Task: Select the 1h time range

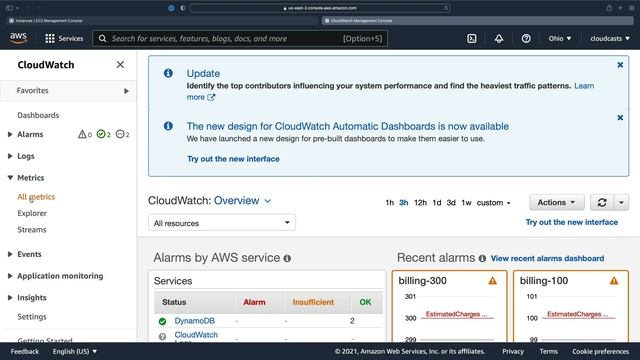Action: pos(389,202)
